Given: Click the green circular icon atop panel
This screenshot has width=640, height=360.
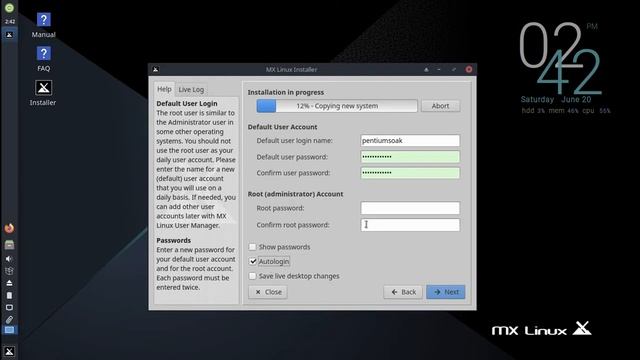Looking at the screenshot, I should click(9, 7).
